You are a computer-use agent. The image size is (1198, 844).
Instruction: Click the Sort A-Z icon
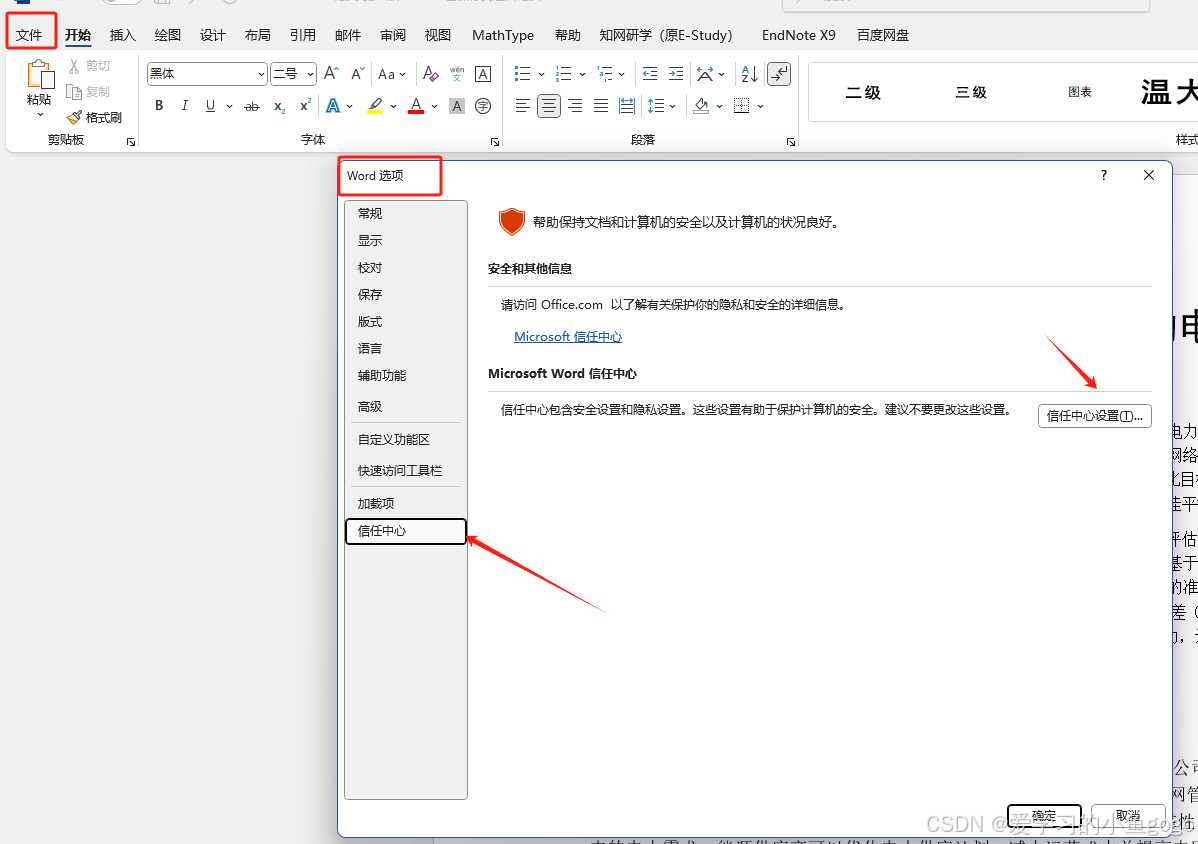750,73
